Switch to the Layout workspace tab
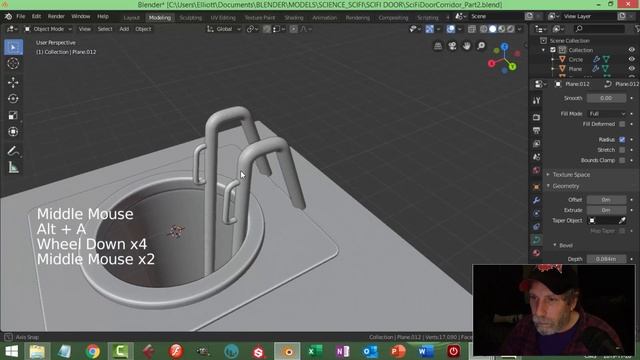 click(x=131, y=18)
